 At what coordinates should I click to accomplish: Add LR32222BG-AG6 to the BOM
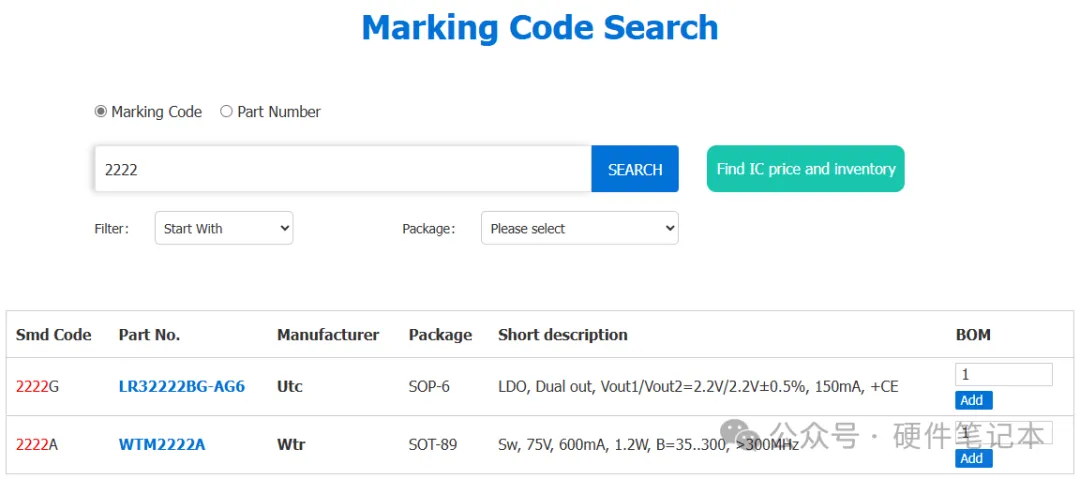973,400
